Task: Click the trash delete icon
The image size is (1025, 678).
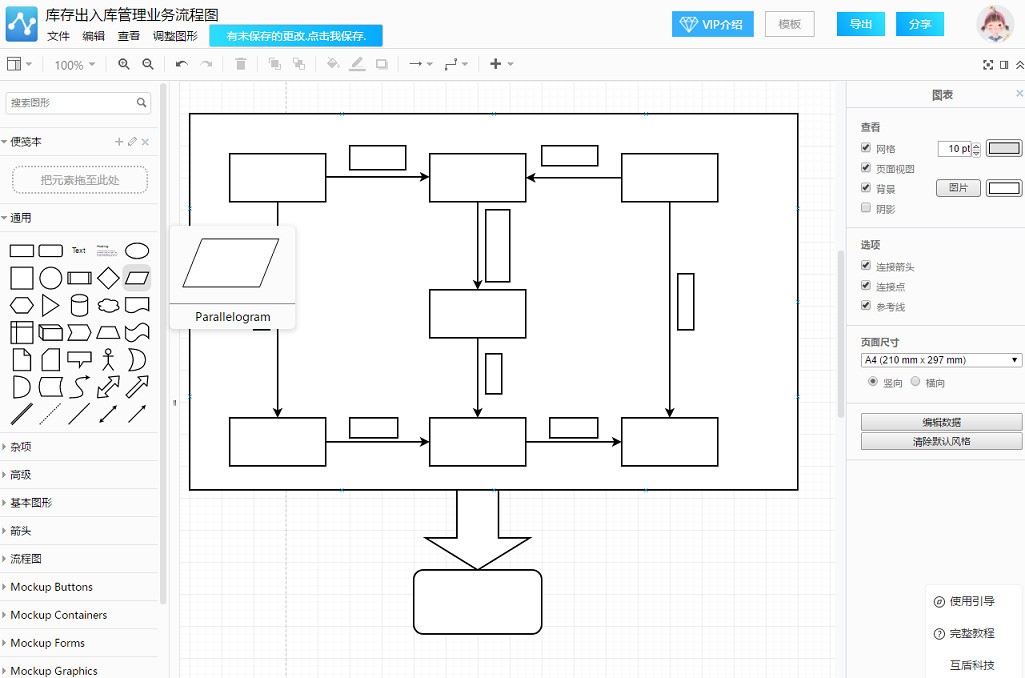Action: click(241, 64)
